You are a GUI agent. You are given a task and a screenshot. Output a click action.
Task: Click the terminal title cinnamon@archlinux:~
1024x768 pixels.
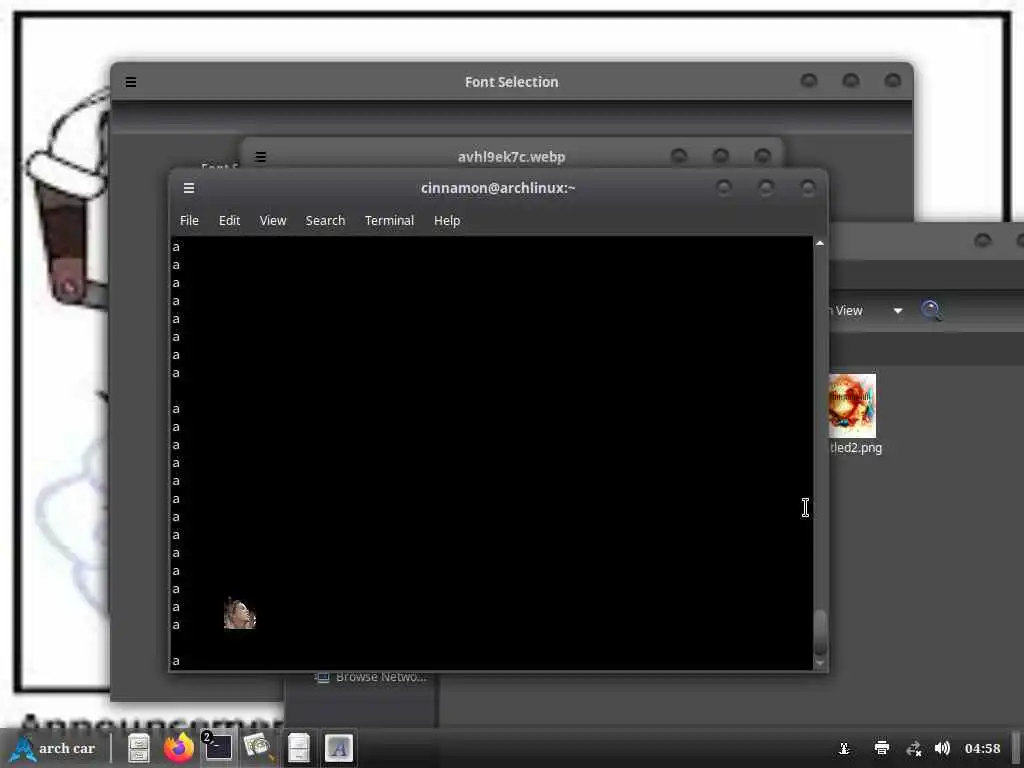tap(498, 188)
